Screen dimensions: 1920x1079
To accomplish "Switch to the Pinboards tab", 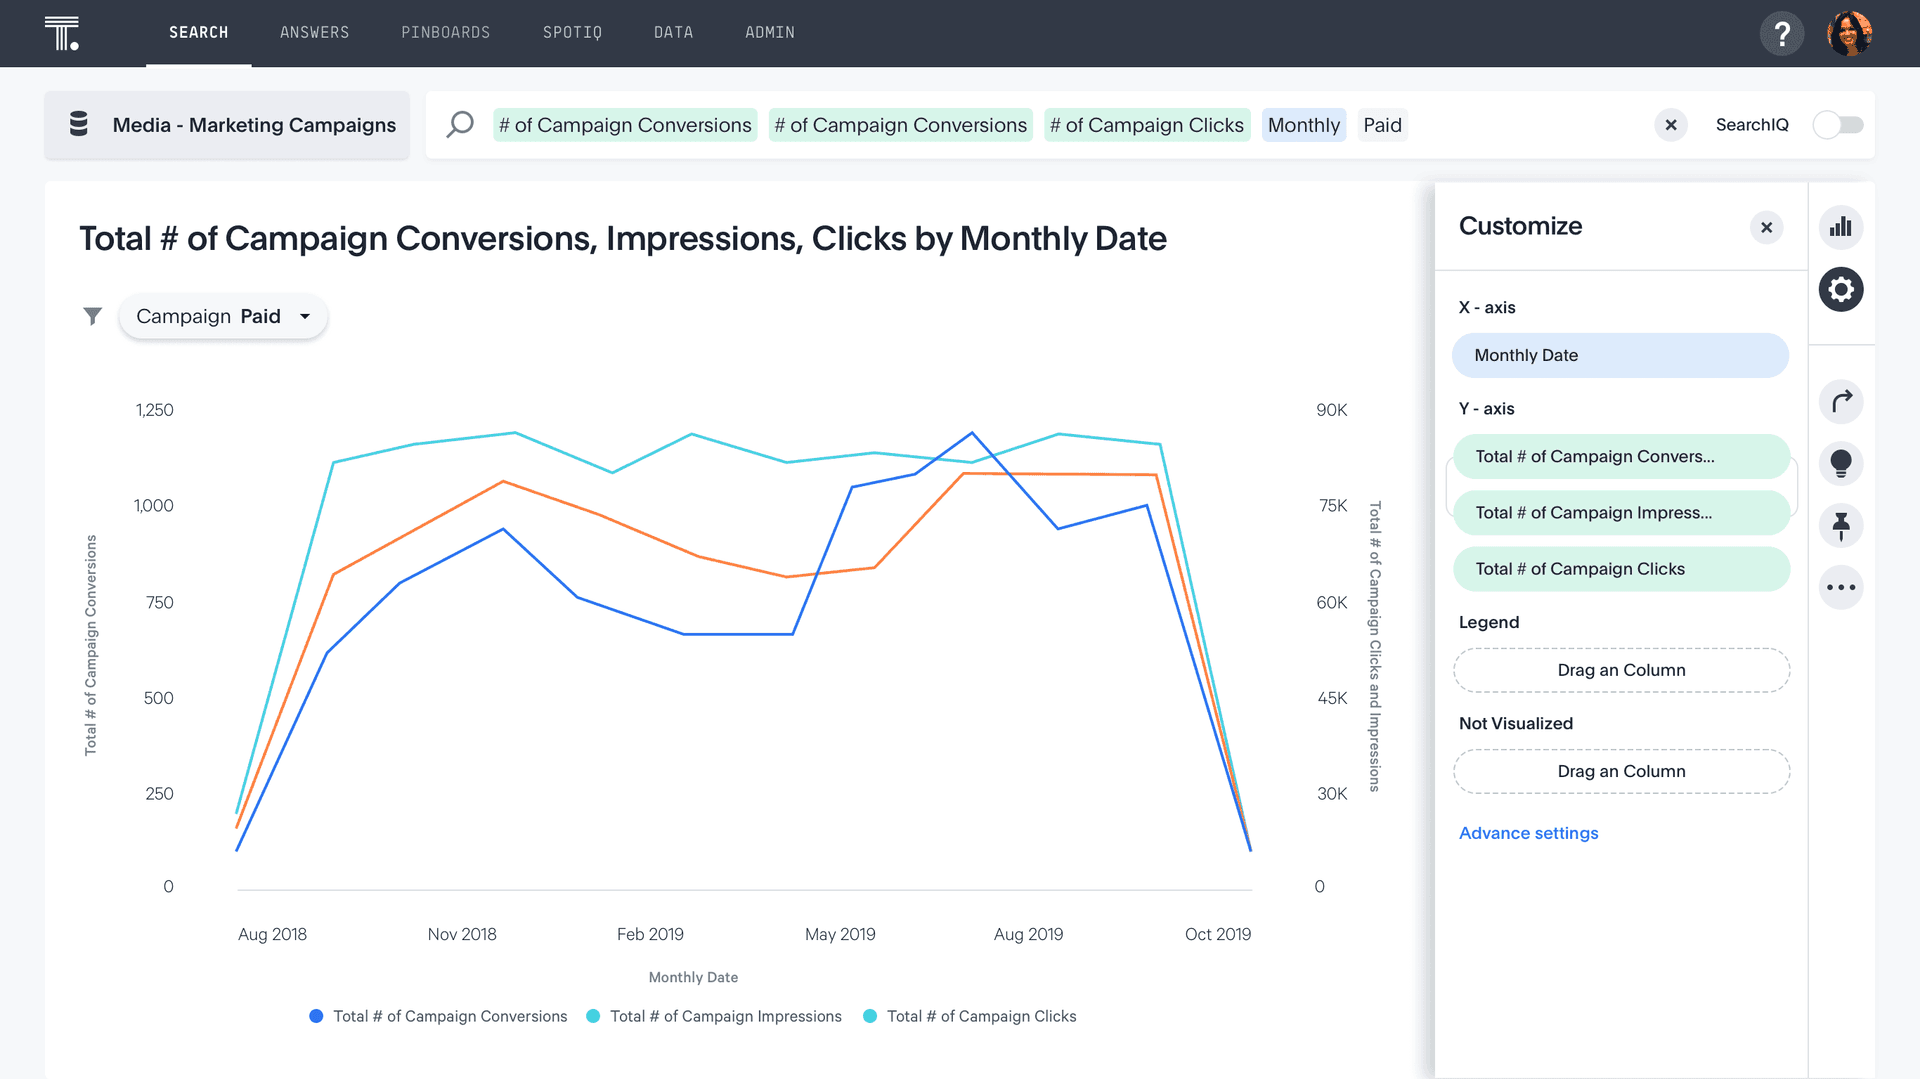I will [x=445, y=33].
